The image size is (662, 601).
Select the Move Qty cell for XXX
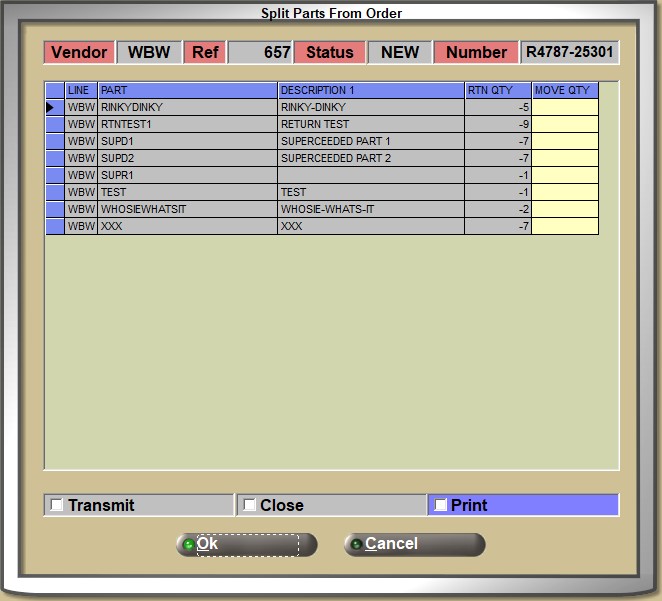point(564,226)
